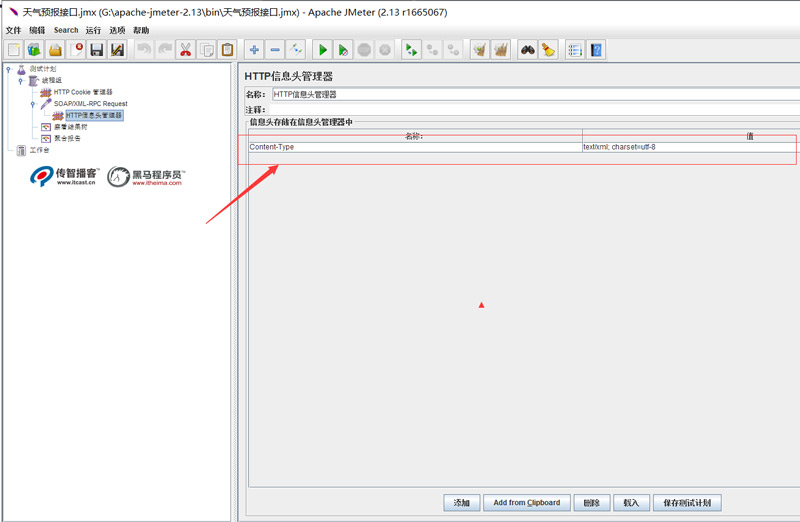
Task: Open the 文件 menu
Action: [x=13, y=30]
